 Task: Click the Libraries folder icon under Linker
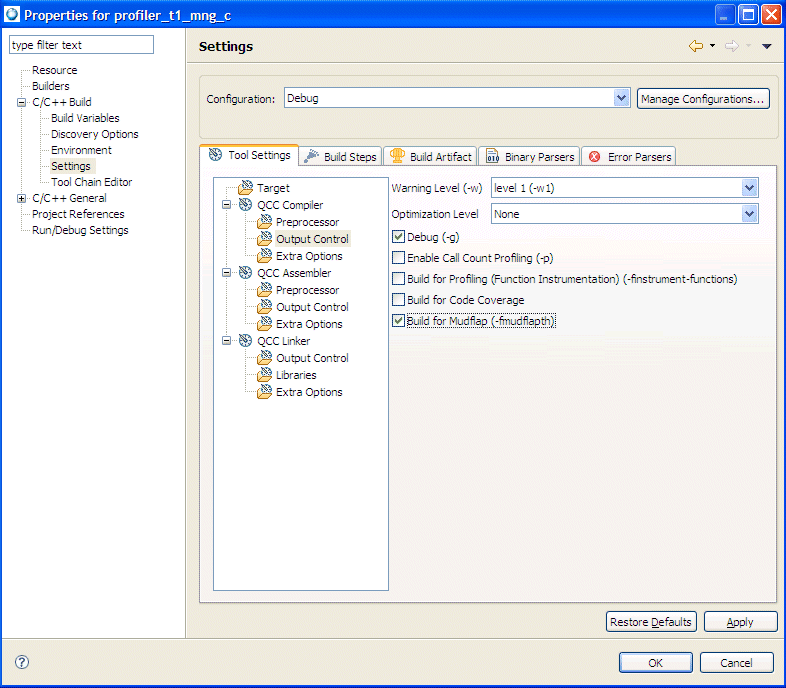pos(265,375)
